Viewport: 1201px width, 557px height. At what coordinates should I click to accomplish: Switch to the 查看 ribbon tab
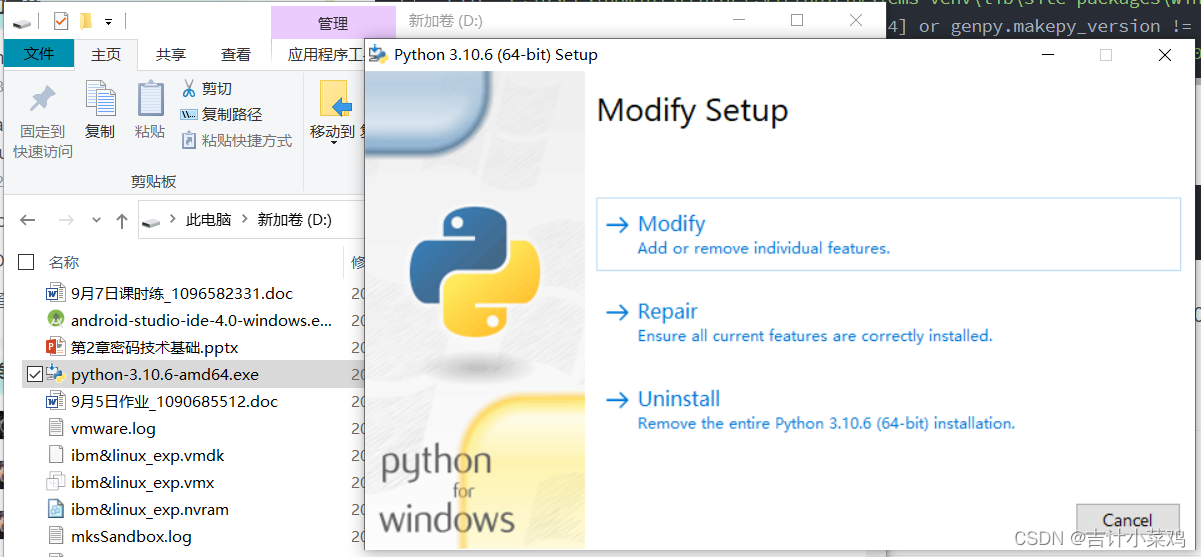[x=236, y=55]
